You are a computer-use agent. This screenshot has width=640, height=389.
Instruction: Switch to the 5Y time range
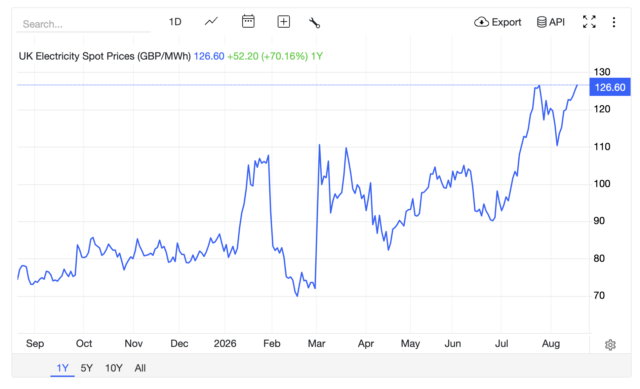pyautogui.click(x=87, y=368)
